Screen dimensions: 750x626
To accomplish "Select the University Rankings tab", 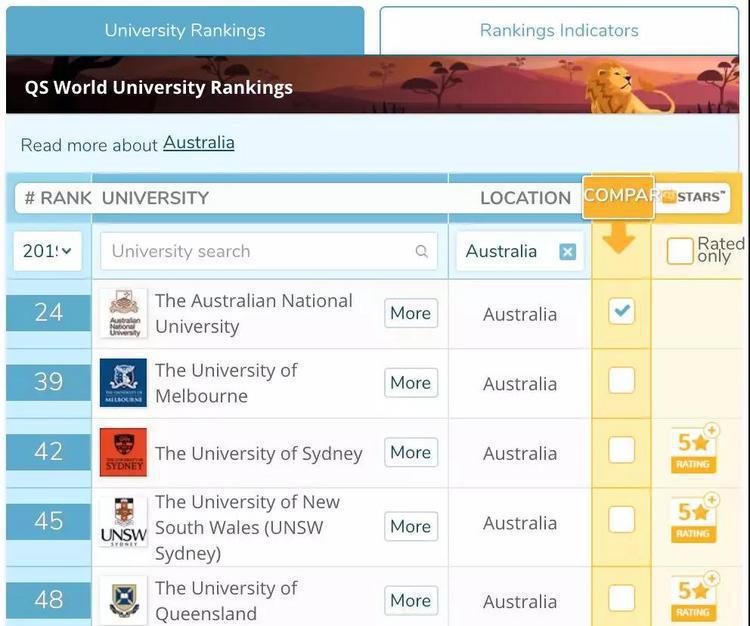I will point(185,30).
